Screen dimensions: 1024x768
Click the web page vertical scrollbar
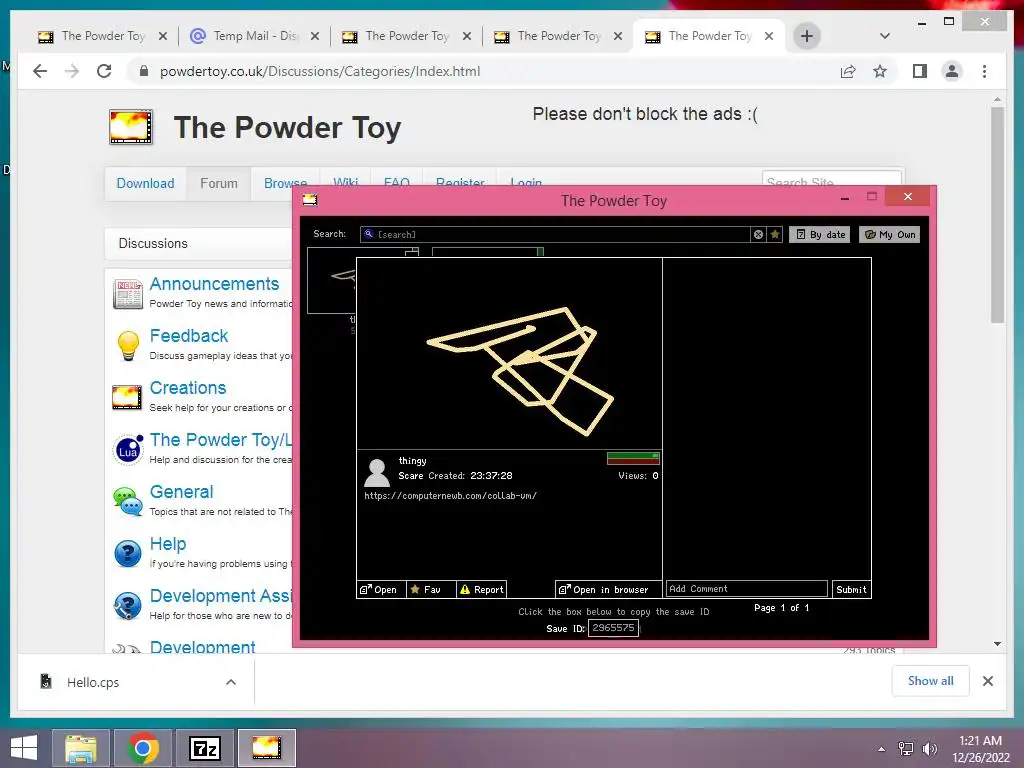point(997,216)
